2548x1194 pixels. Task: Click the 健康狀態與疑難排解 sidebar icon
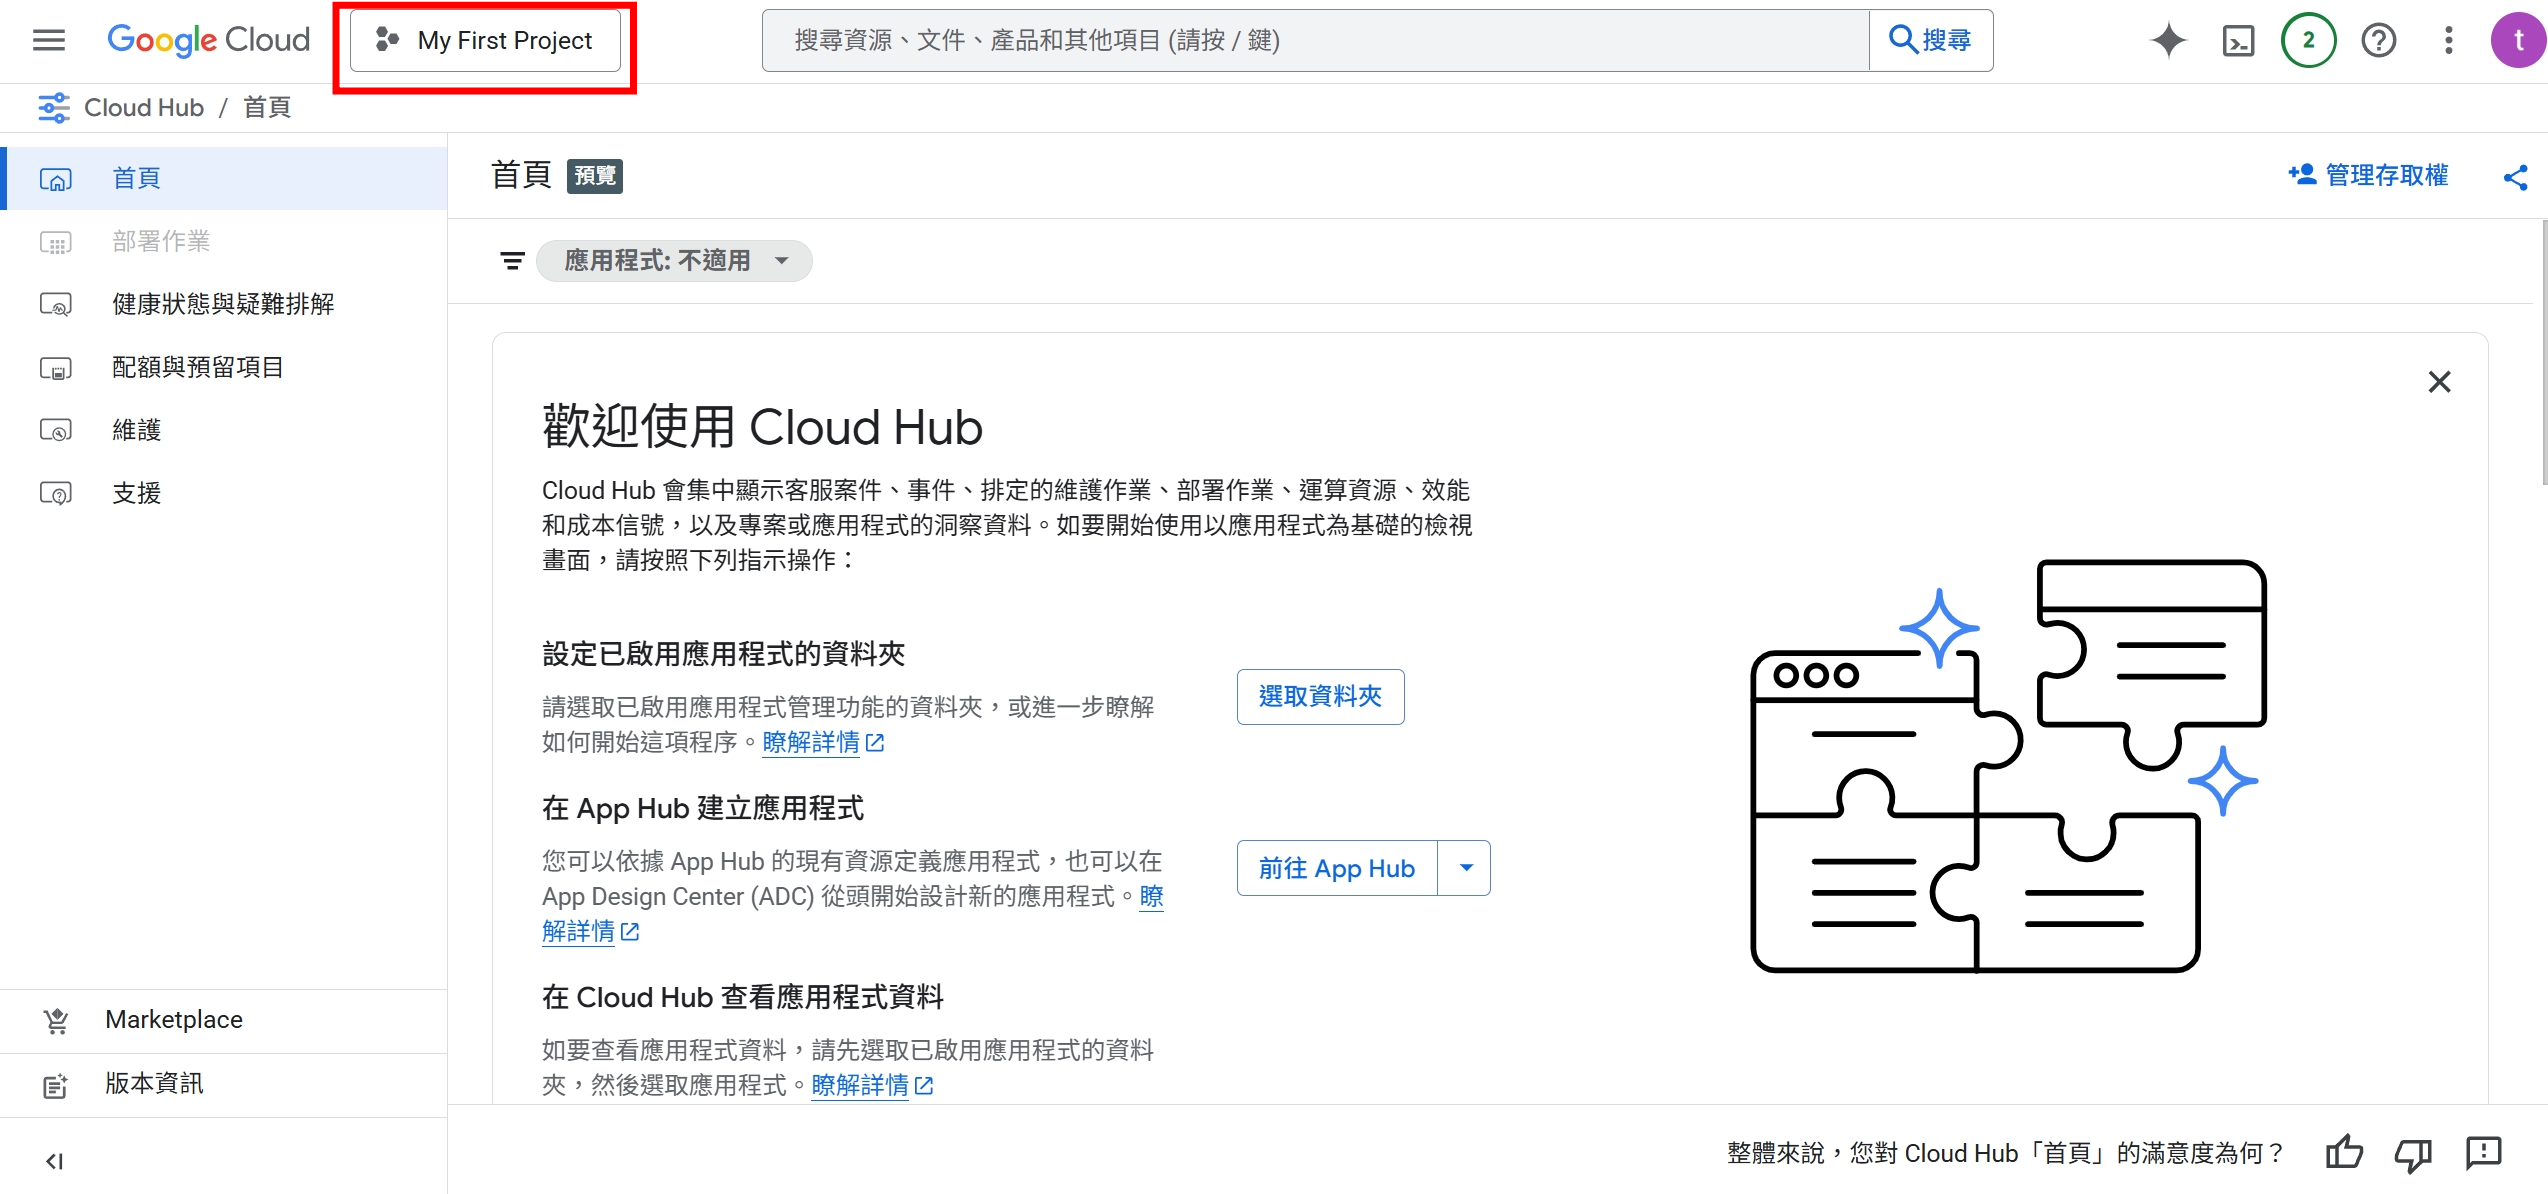[x=56, y=305]
